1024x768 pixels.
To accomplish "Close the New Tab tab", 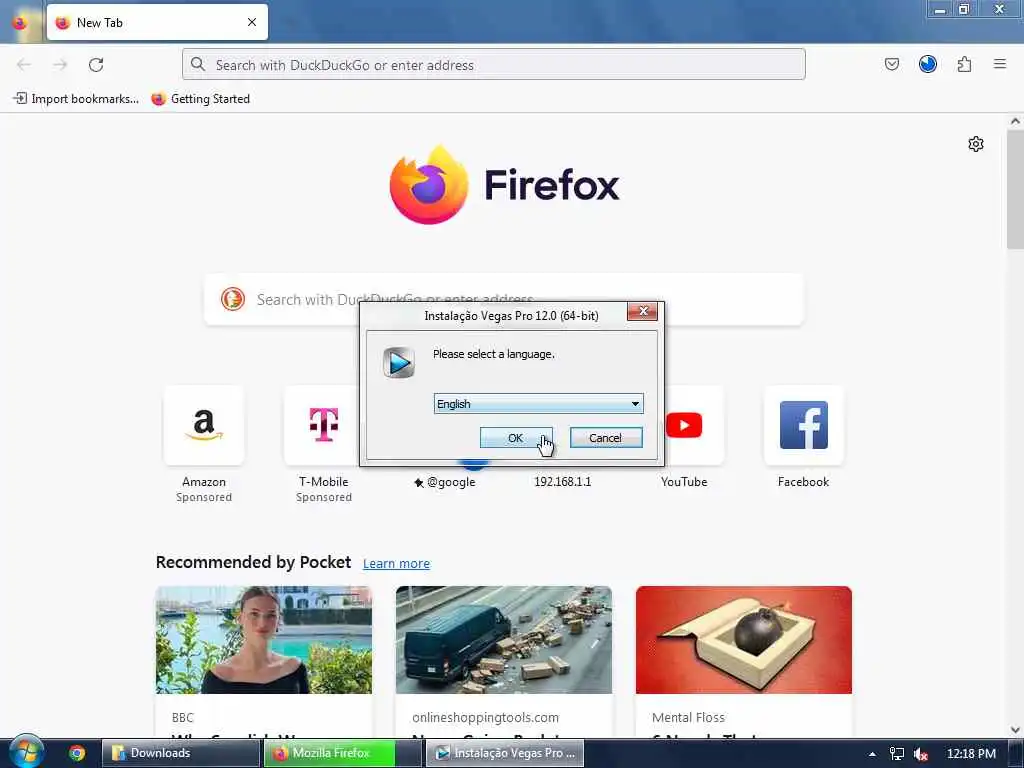I will click(252, 22).
